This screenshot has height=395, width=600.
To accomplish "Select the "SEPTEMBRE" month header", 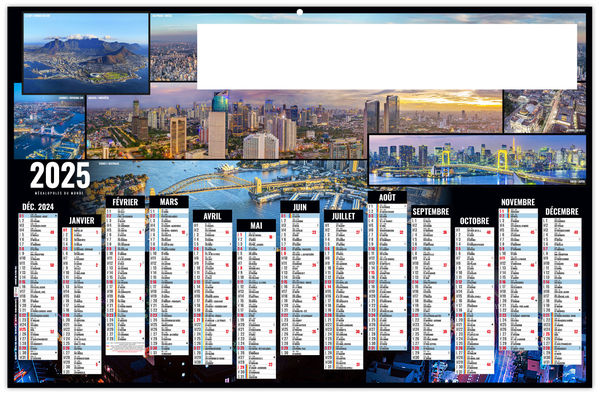I will click(x=430, y=211).
